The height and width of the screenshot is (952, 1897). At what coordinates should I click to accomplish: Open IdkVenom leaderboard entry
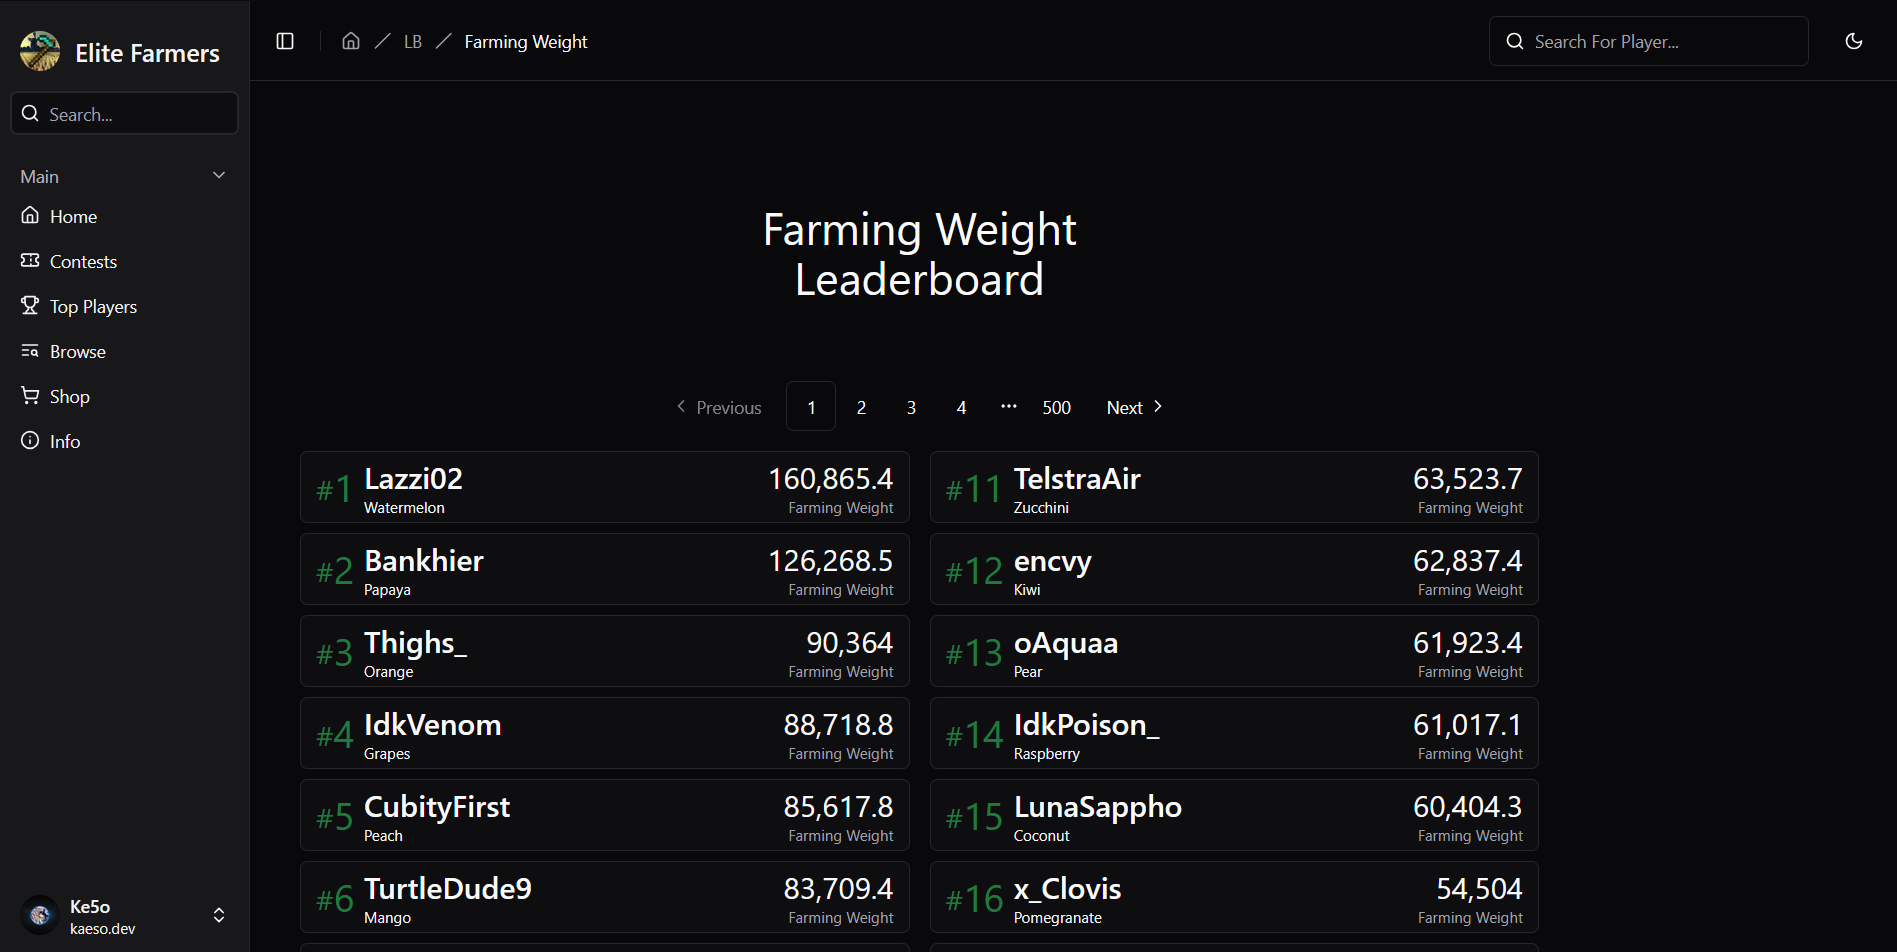point(605,733)
